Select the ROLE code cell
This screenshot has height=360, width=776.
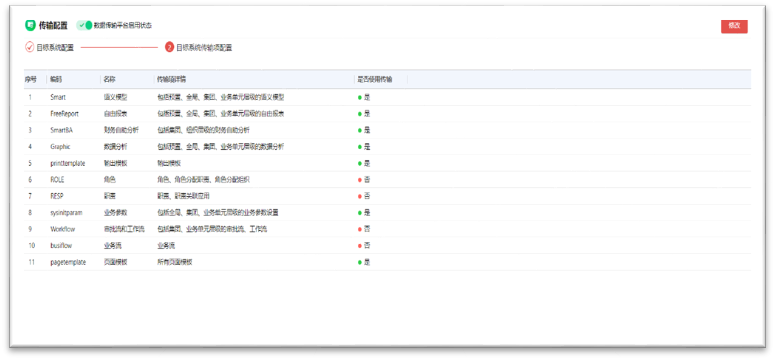tap(57, 180)
